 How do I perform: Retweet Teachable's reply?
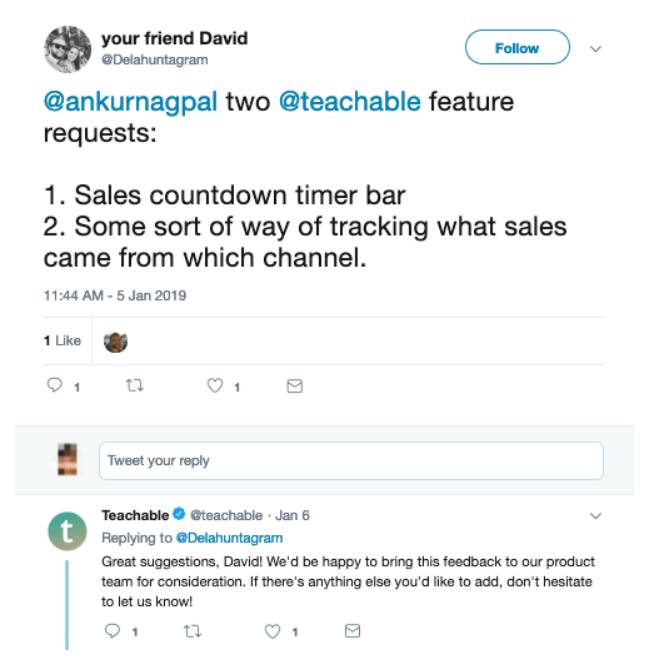pos(192,631)
